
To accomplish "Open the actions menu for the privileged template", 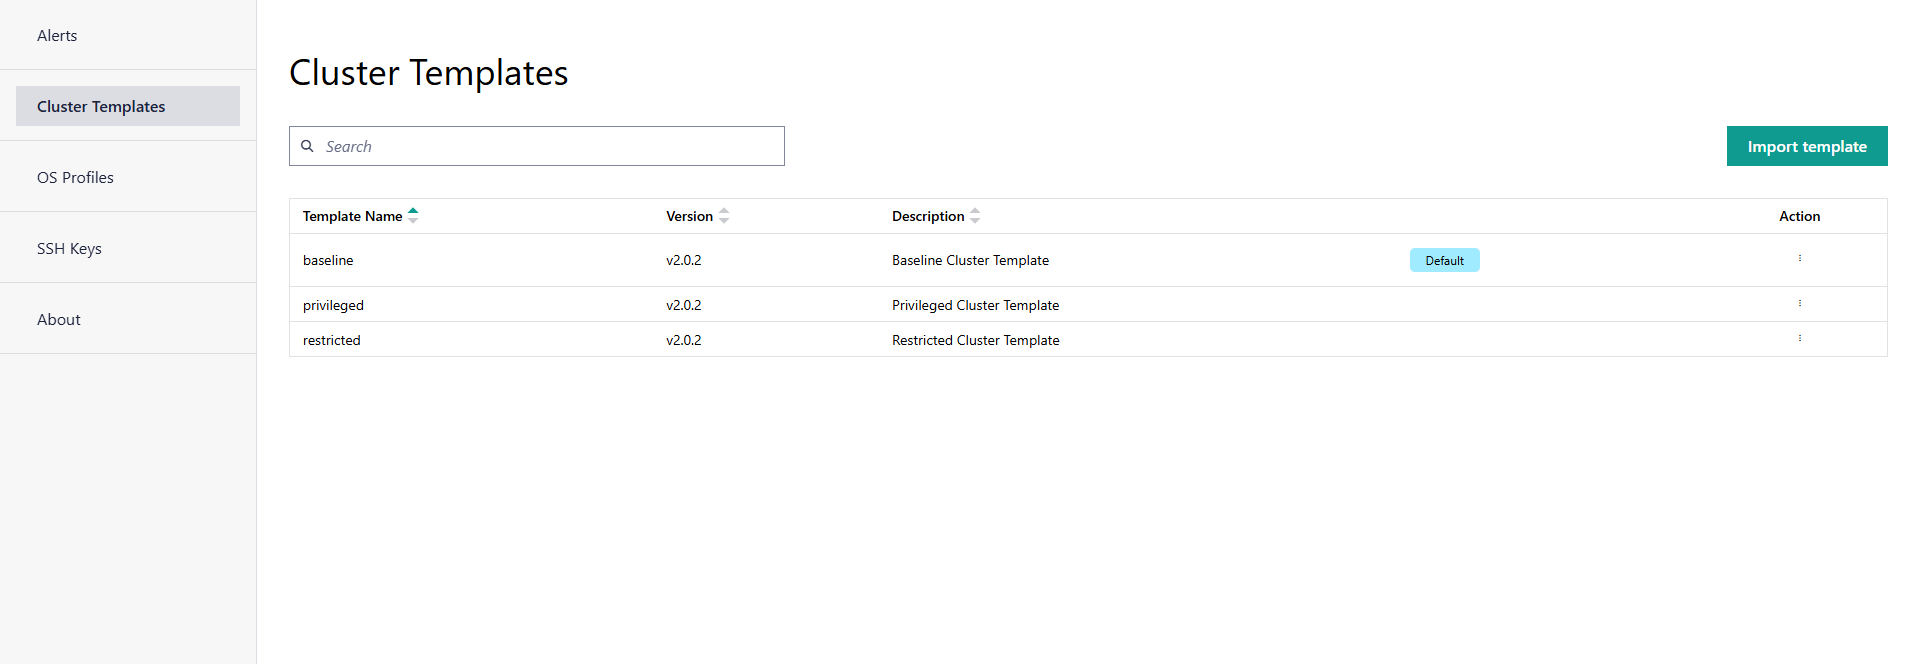I will (x=1799, y=304).
